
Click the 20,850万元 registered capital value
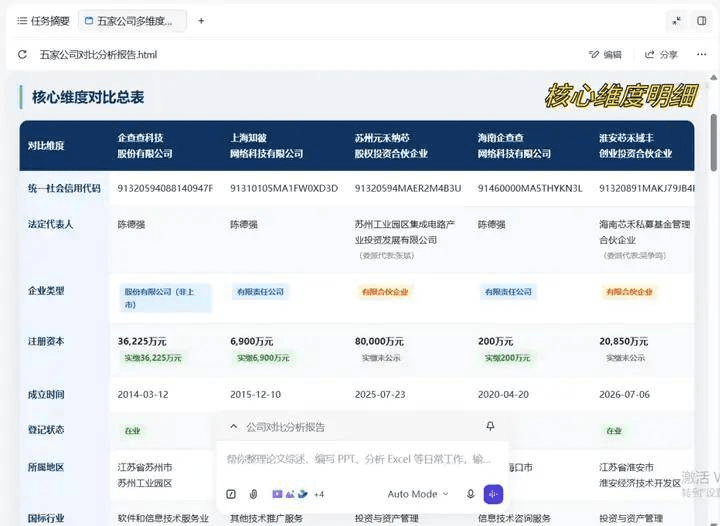tap(624, 341)
